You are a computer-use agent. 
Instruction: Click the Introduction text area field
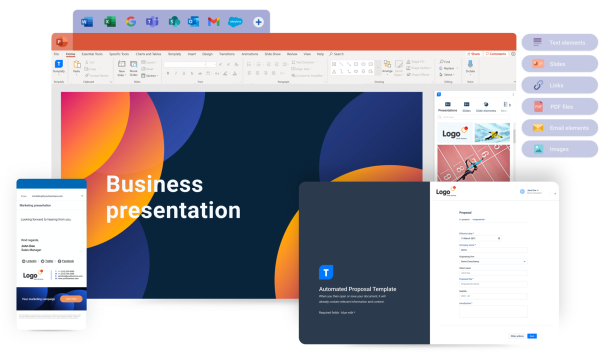point(493,311)
